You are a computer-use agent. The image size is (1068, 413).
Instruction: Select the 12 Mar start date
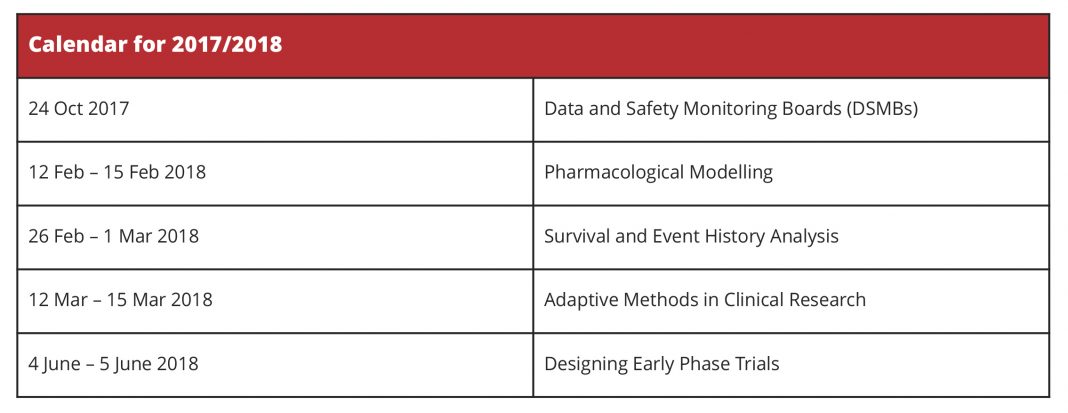[x=58, y=300]
